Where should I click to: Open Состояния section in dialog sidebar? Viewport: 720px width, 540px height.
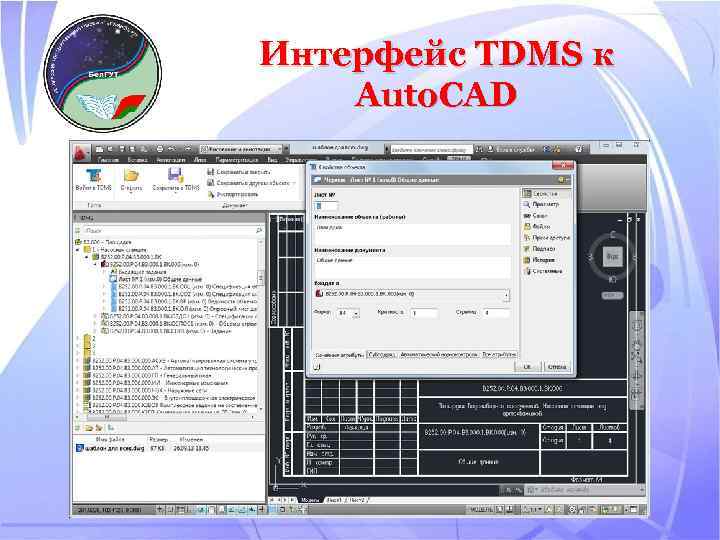point(543,271)
